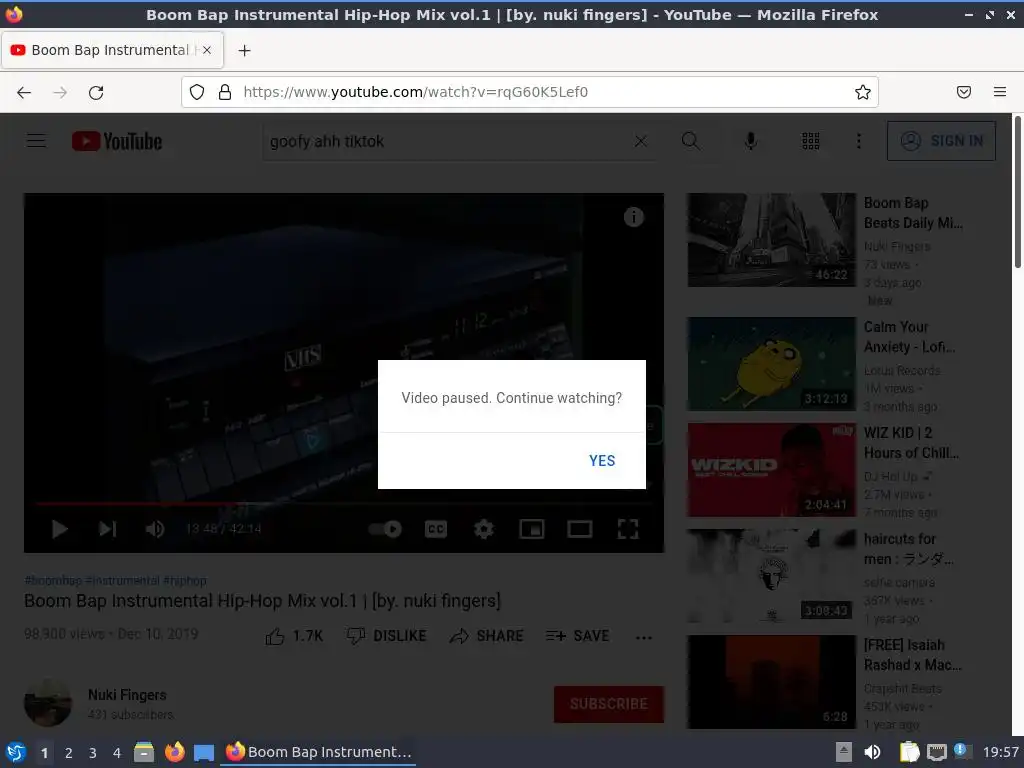This screenshot has width=1024, height=768.
Task: Click YES to continue watching
Action: click(x=601, y=460)
